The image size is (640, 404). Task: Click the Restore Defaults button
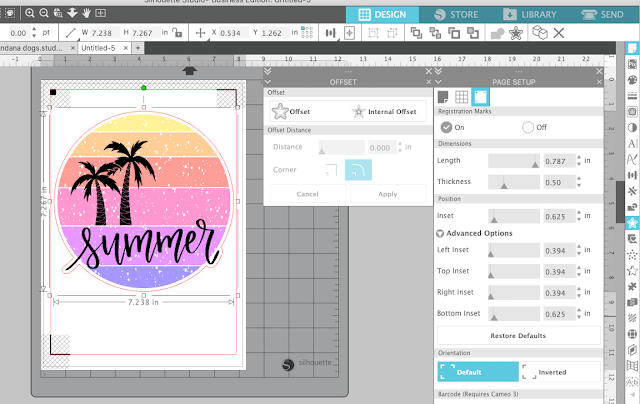(518, 335)
